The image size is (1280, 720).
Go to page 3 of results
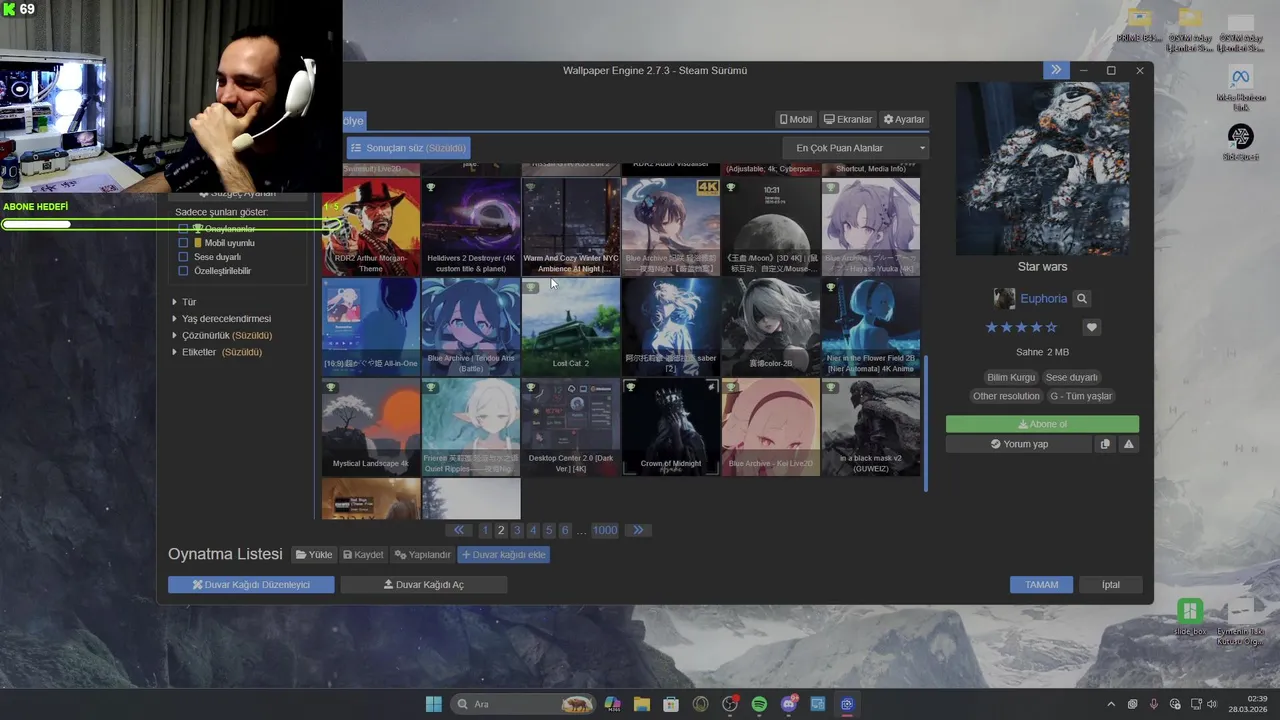coord(517,530)
